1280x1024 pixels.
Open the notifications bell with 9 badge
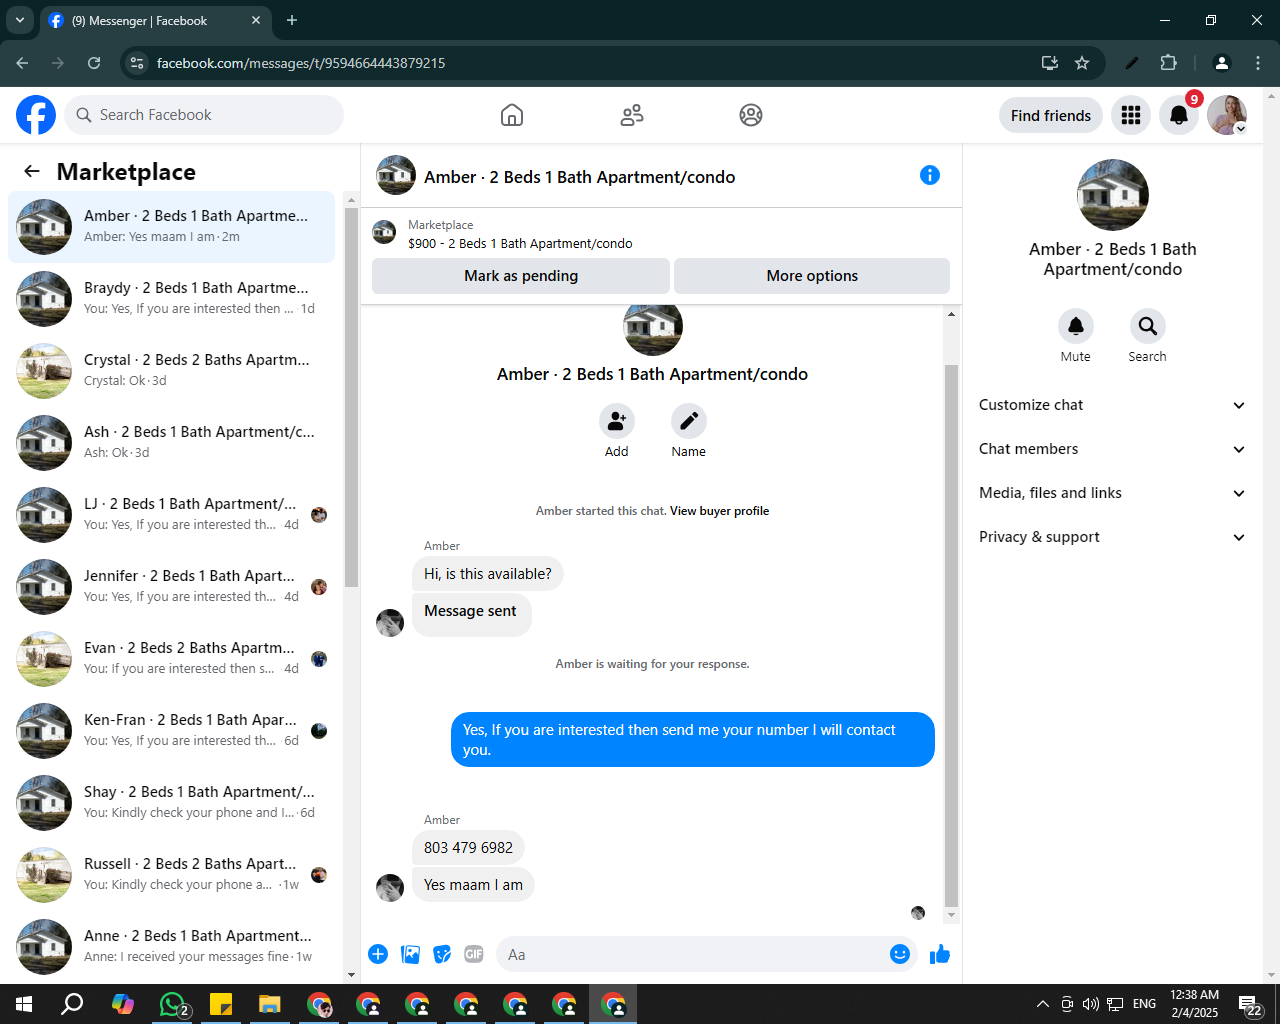coord(1179,115)
